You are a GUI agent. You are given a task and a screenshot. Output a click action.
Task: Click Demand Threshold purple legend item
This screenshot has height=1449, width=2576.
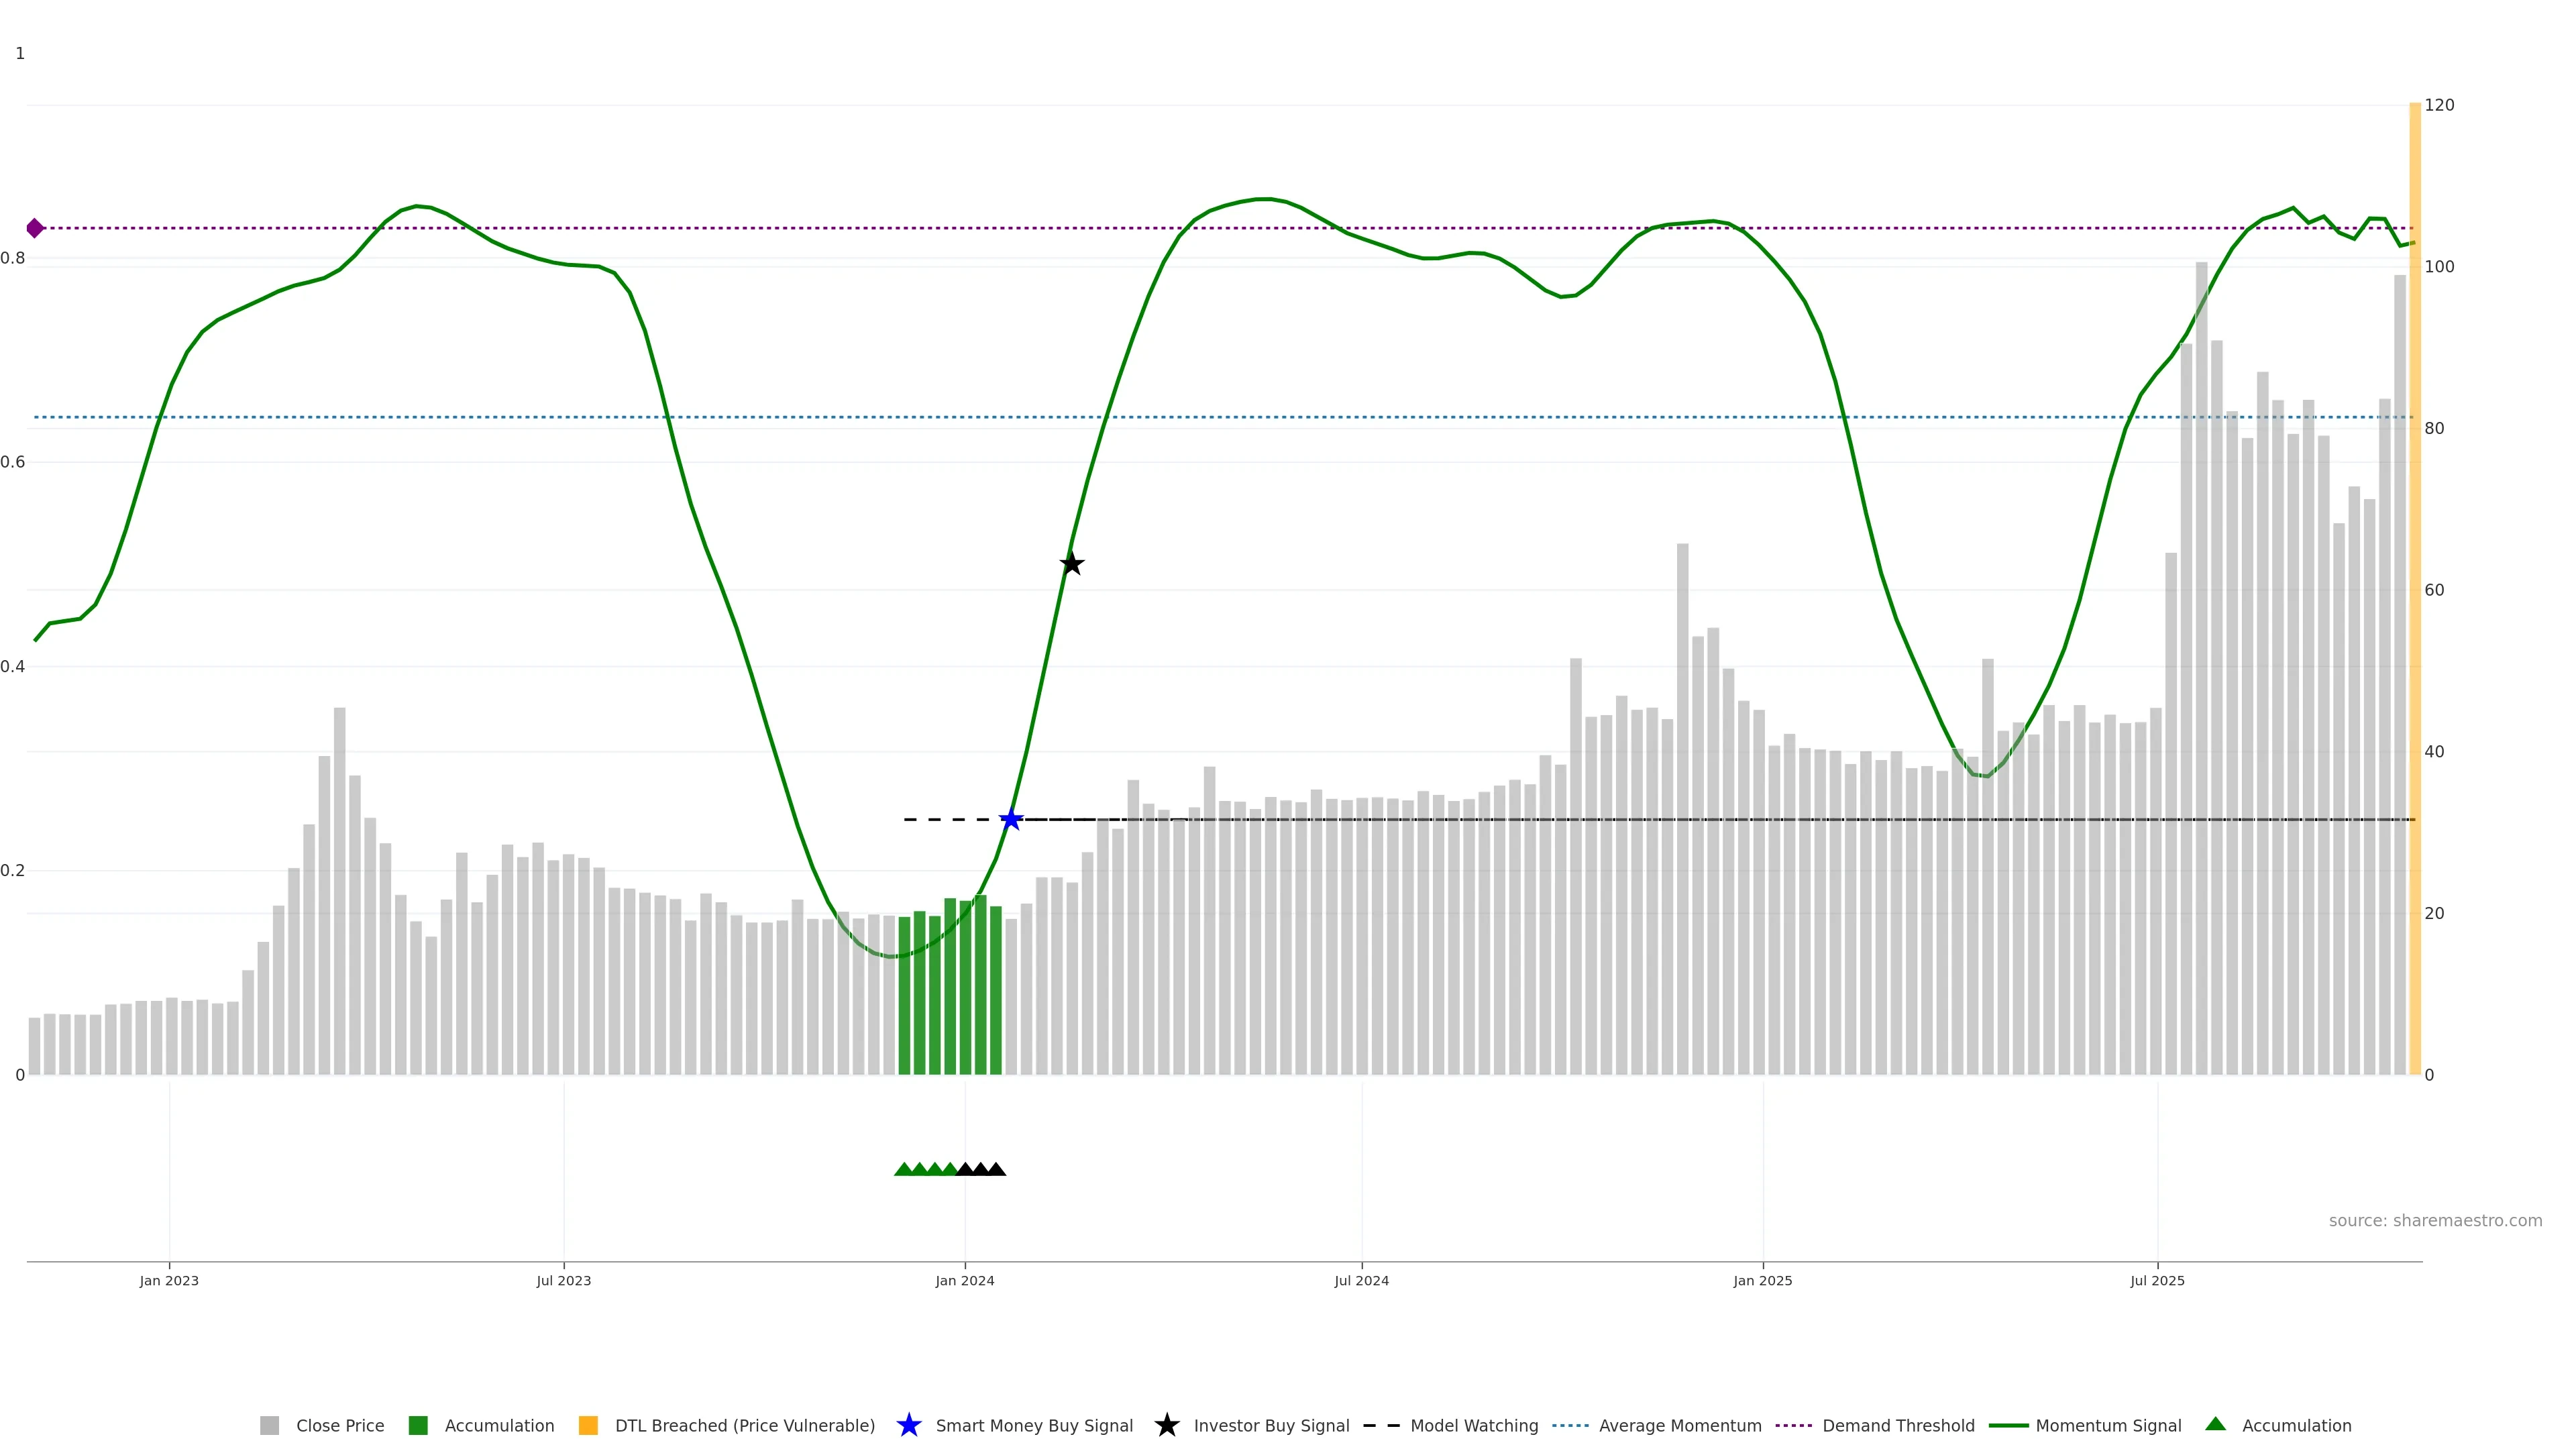tap(1793, 1425)
